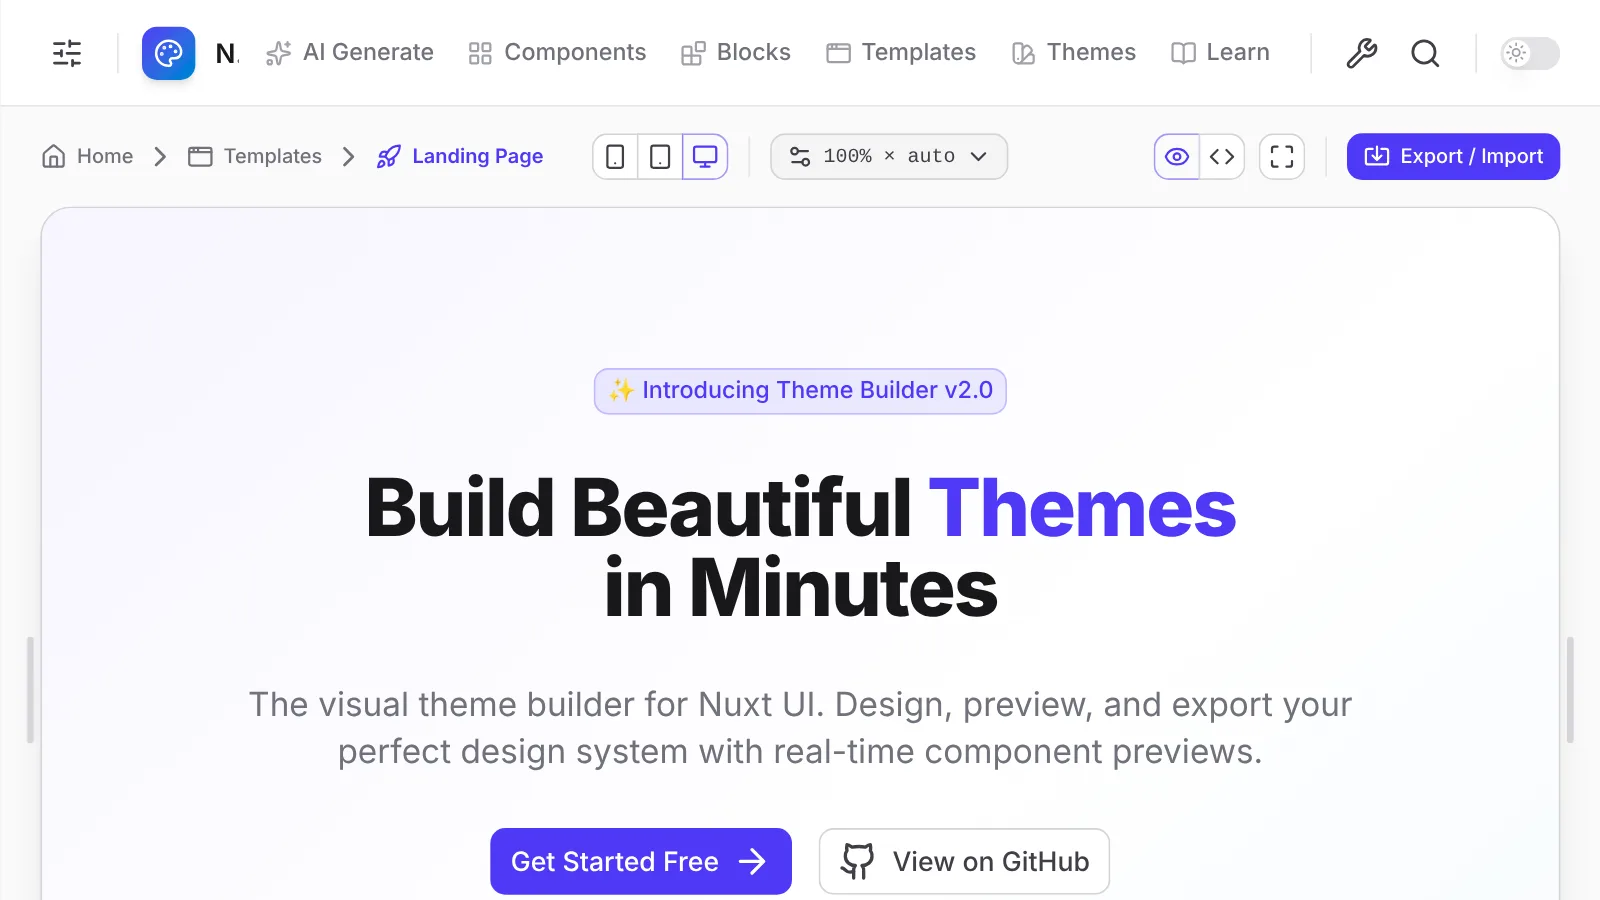This screenshot has width=1600, height=900.
Task: Toggle the light/dark mode switch
Action: pos(1530,53)
